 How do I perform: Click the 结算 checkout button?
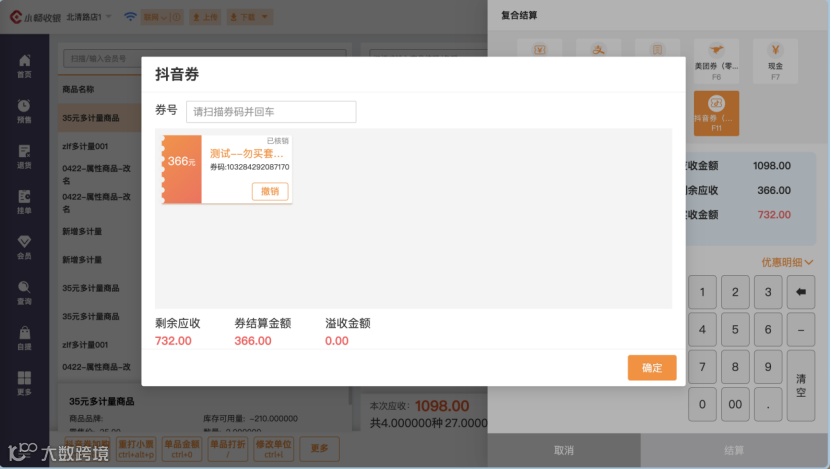[734, 450]
